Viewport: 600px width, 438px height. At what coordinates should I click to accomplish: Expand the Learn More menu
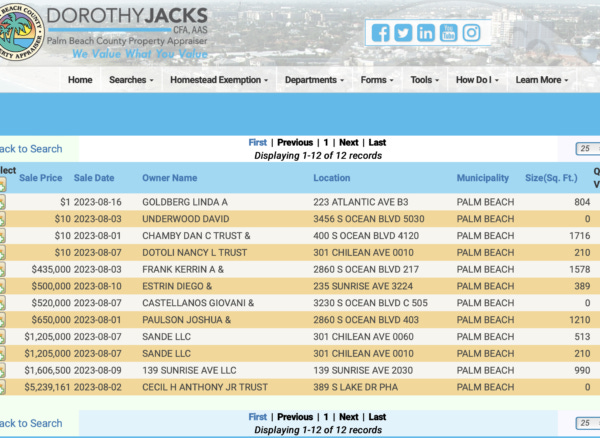(x=541, y=80)
